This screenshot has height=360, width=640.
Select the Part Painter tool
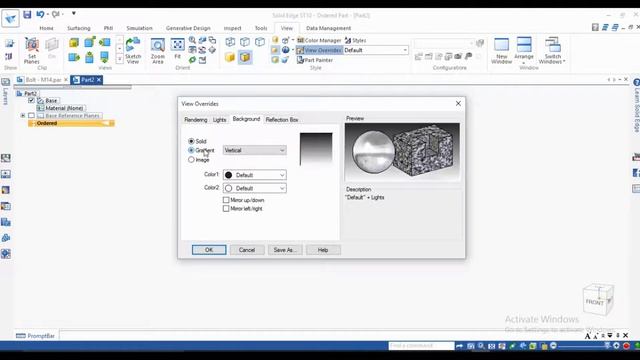(315, 60)
